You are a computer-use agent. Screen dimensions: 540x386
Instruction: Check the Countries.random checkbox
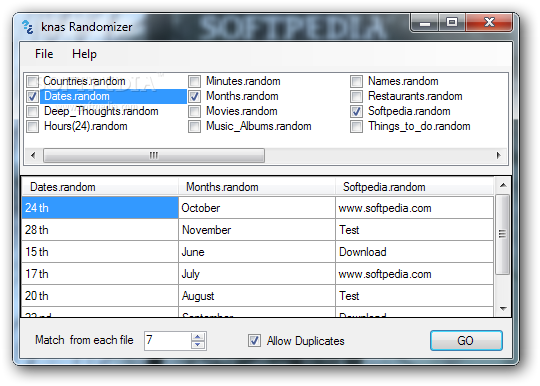click(x=33, y=82)
